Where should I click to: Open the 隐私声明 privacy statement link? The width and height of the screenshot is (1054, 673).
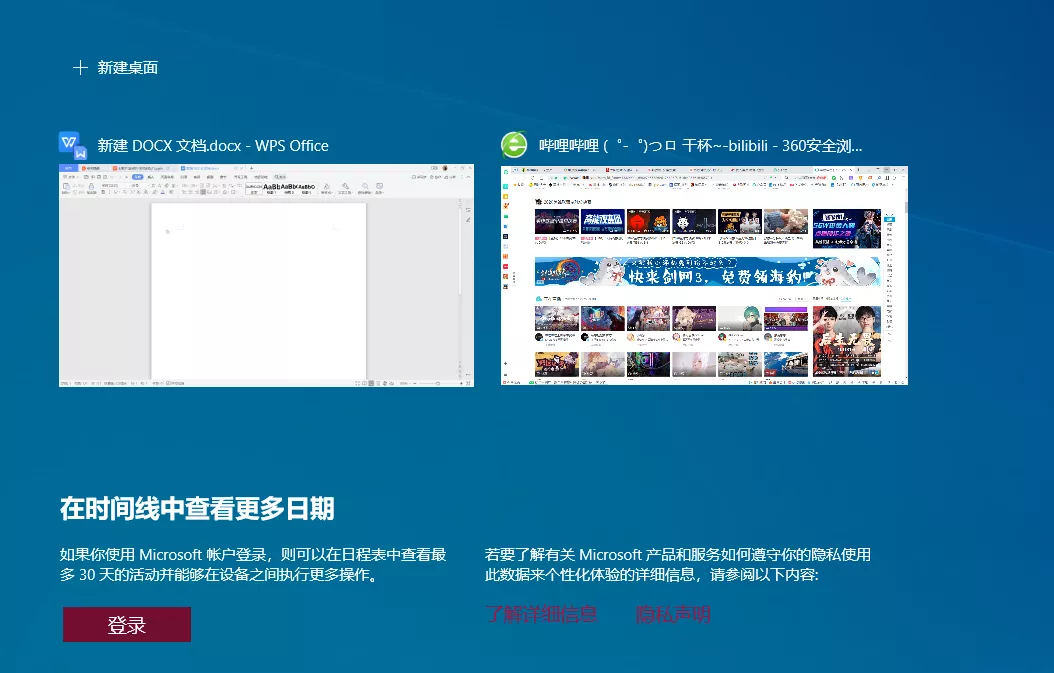676,614
